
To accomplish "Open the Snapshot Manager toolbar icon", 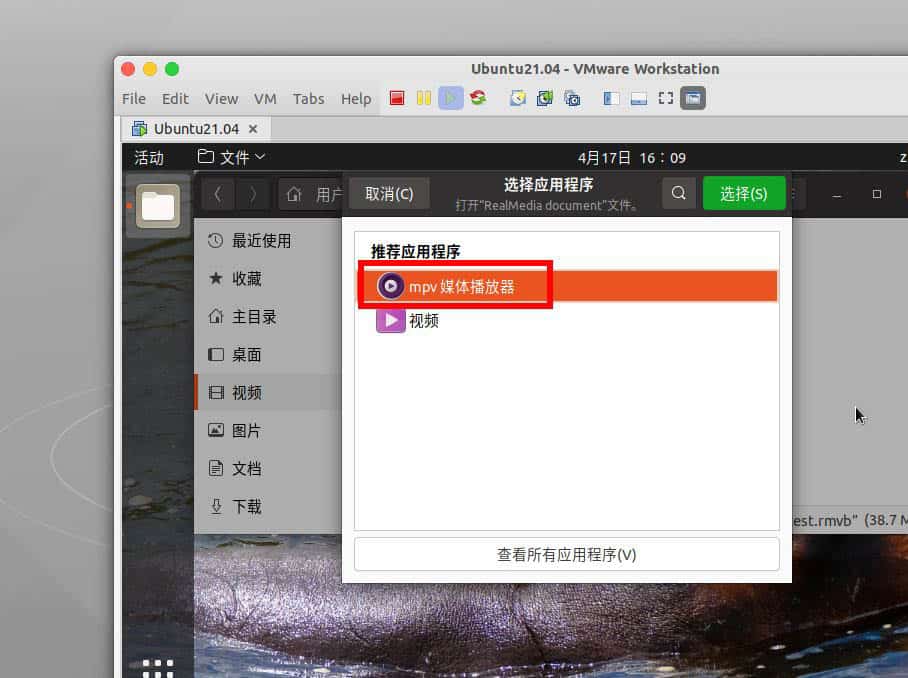I will [572, 98].
